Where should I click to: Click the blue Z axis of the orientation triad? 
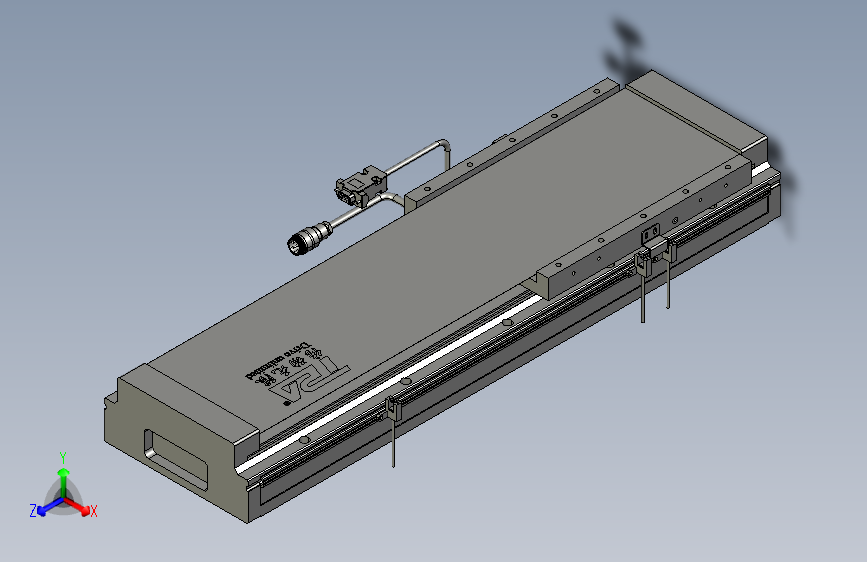(x=50, y=506)
